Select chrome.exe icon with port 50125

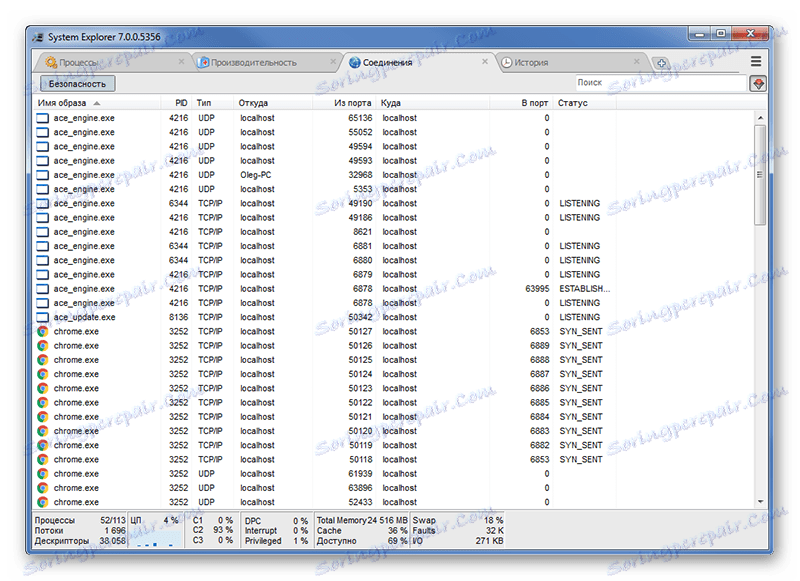click(43, 360)
